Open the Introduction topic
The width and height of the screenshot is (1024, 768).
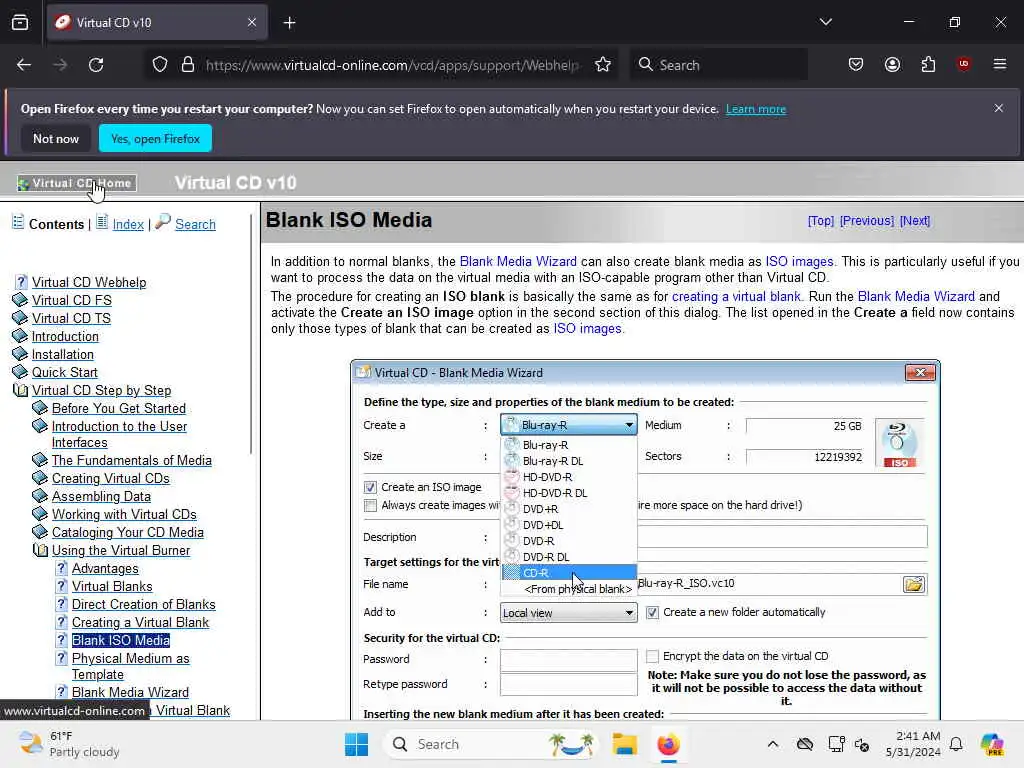click(x=65, y=336)
